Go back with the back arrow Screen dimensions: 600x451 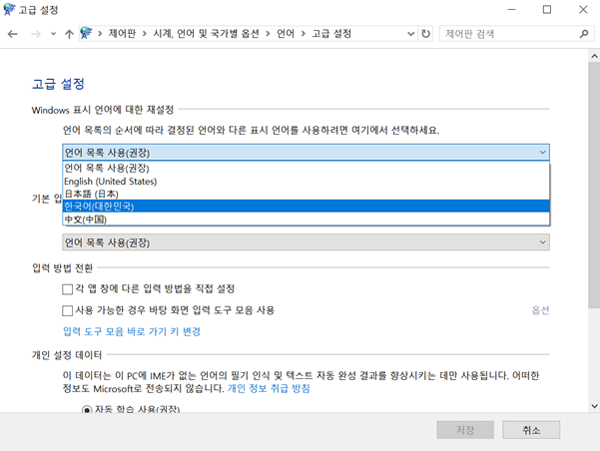pos(13,34)
